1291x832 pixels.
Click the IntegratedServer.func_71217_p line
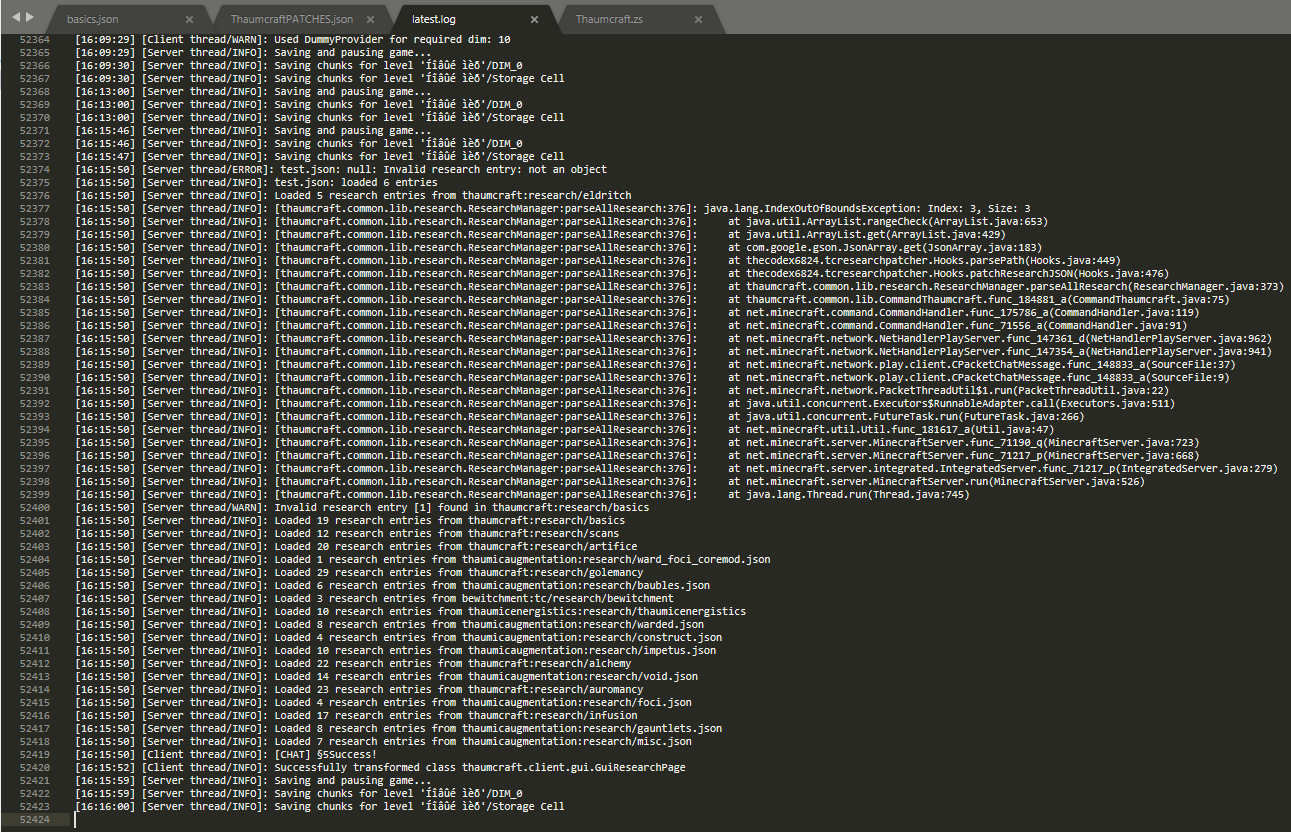676,468
